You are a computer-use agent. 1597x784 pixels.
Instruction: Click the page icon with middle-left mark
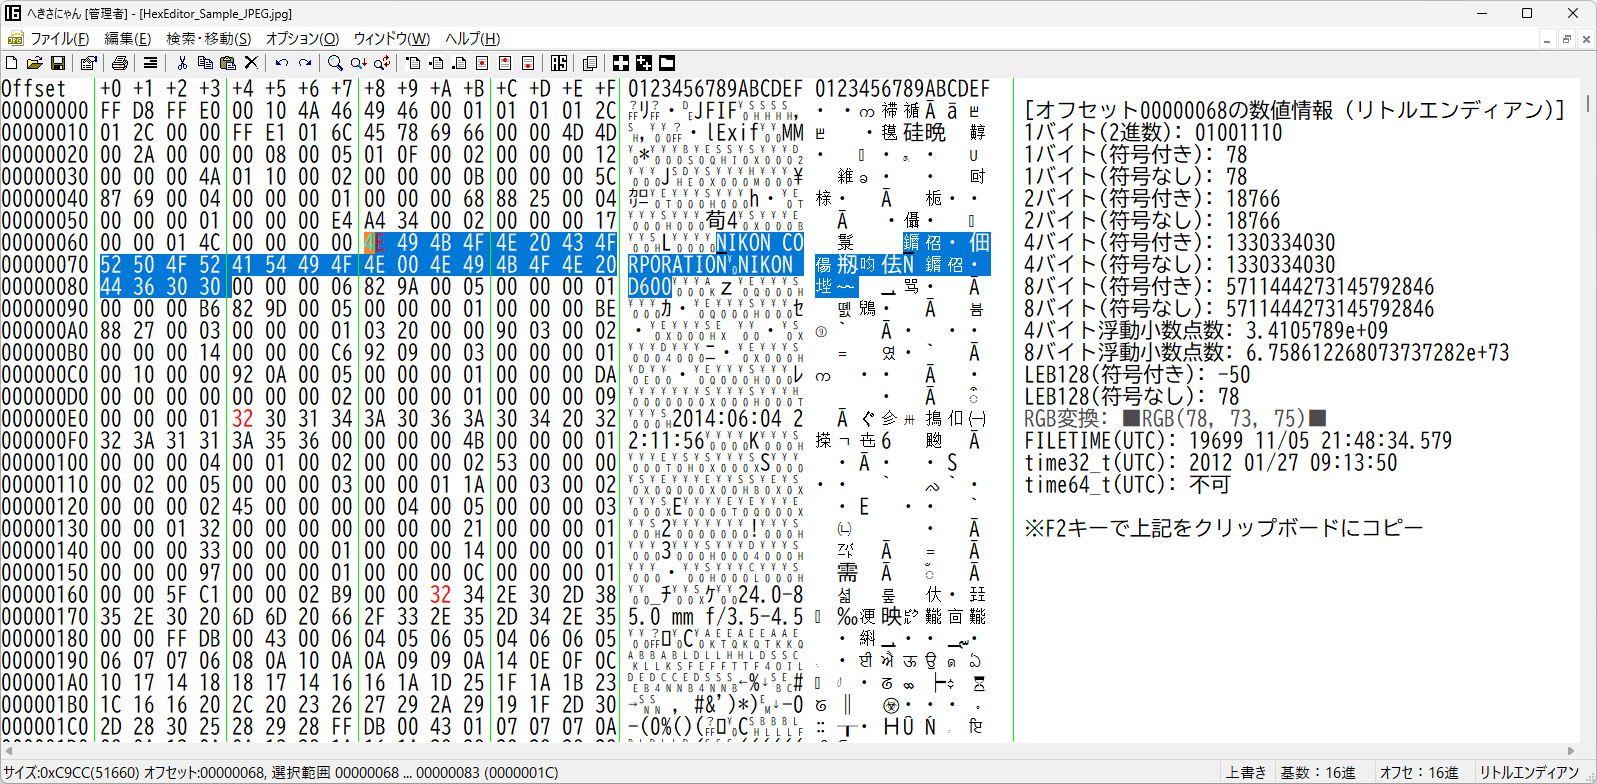pos(436,63)
